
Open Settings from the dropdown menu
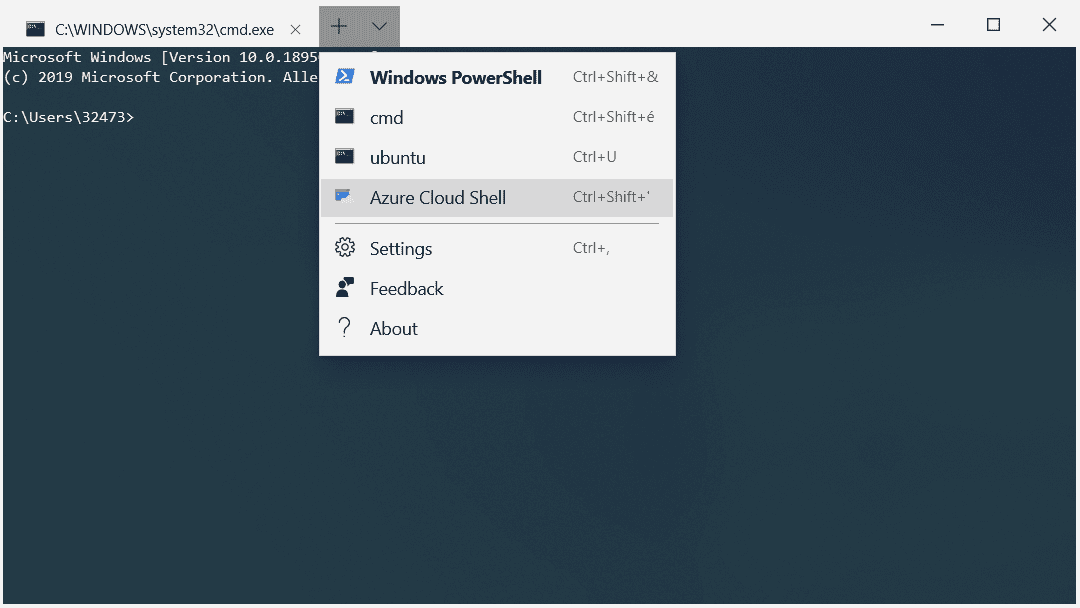pos(497,248)
